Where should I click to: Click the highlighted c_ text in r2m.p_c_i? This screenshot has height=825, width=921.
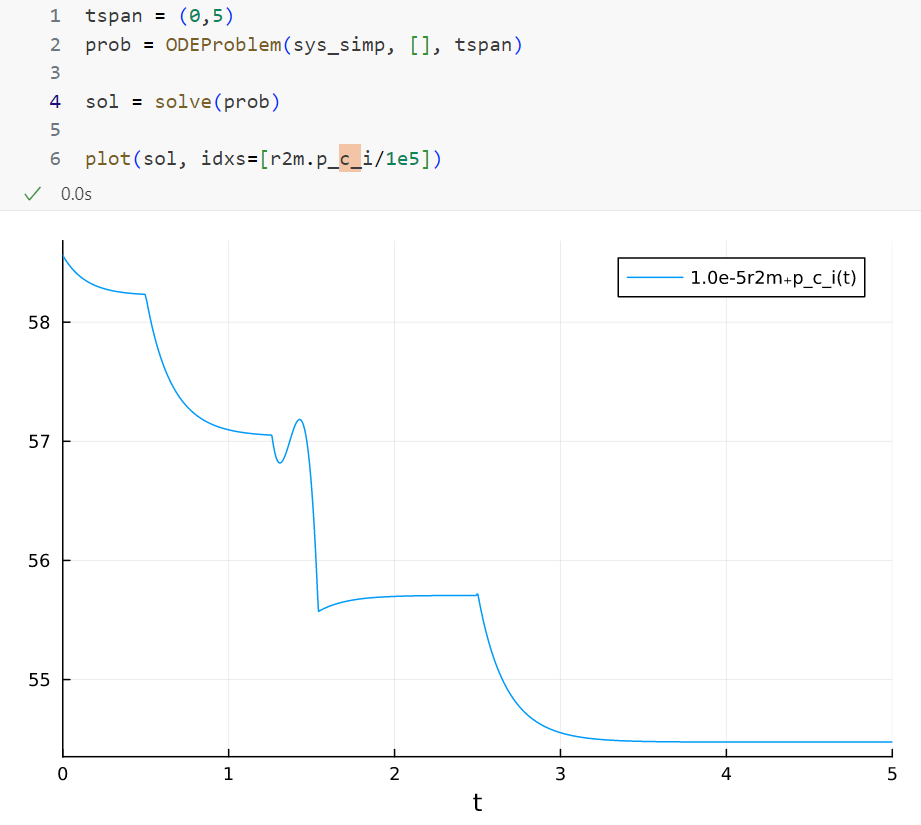pos(350,159)
